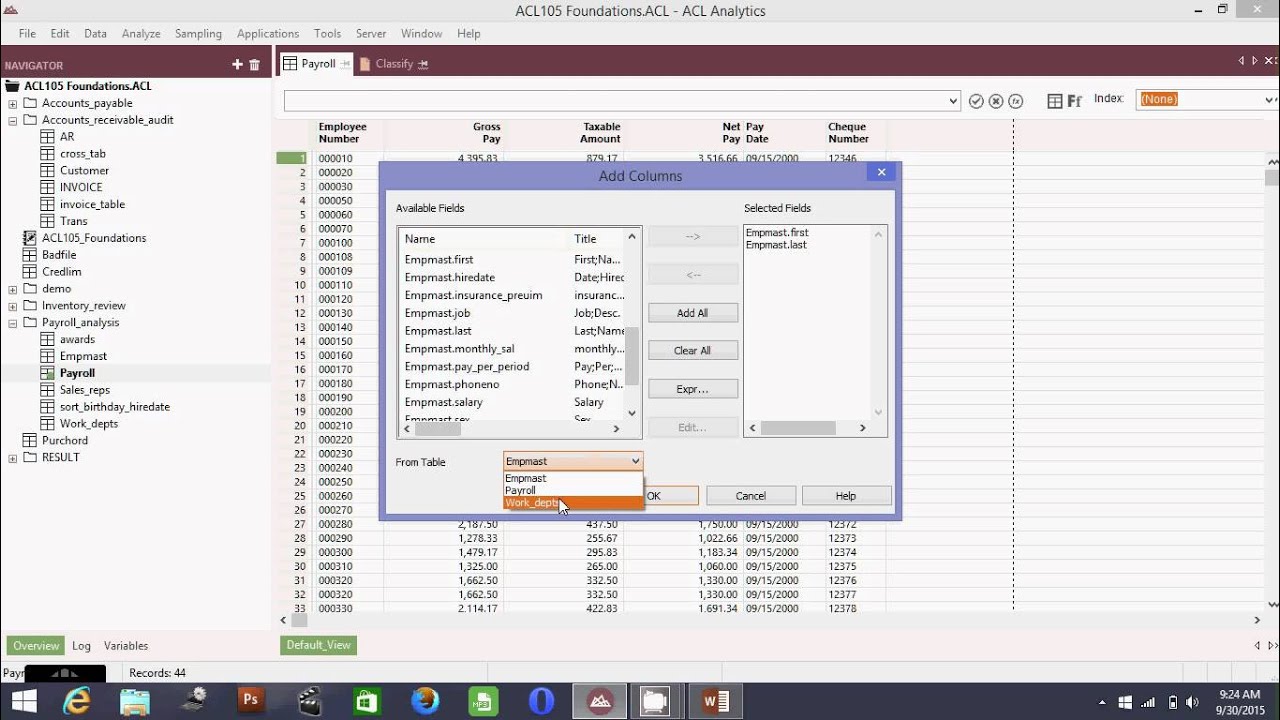Open the fx expression builder icon
1280x720 pixels.
(1015, 101)
